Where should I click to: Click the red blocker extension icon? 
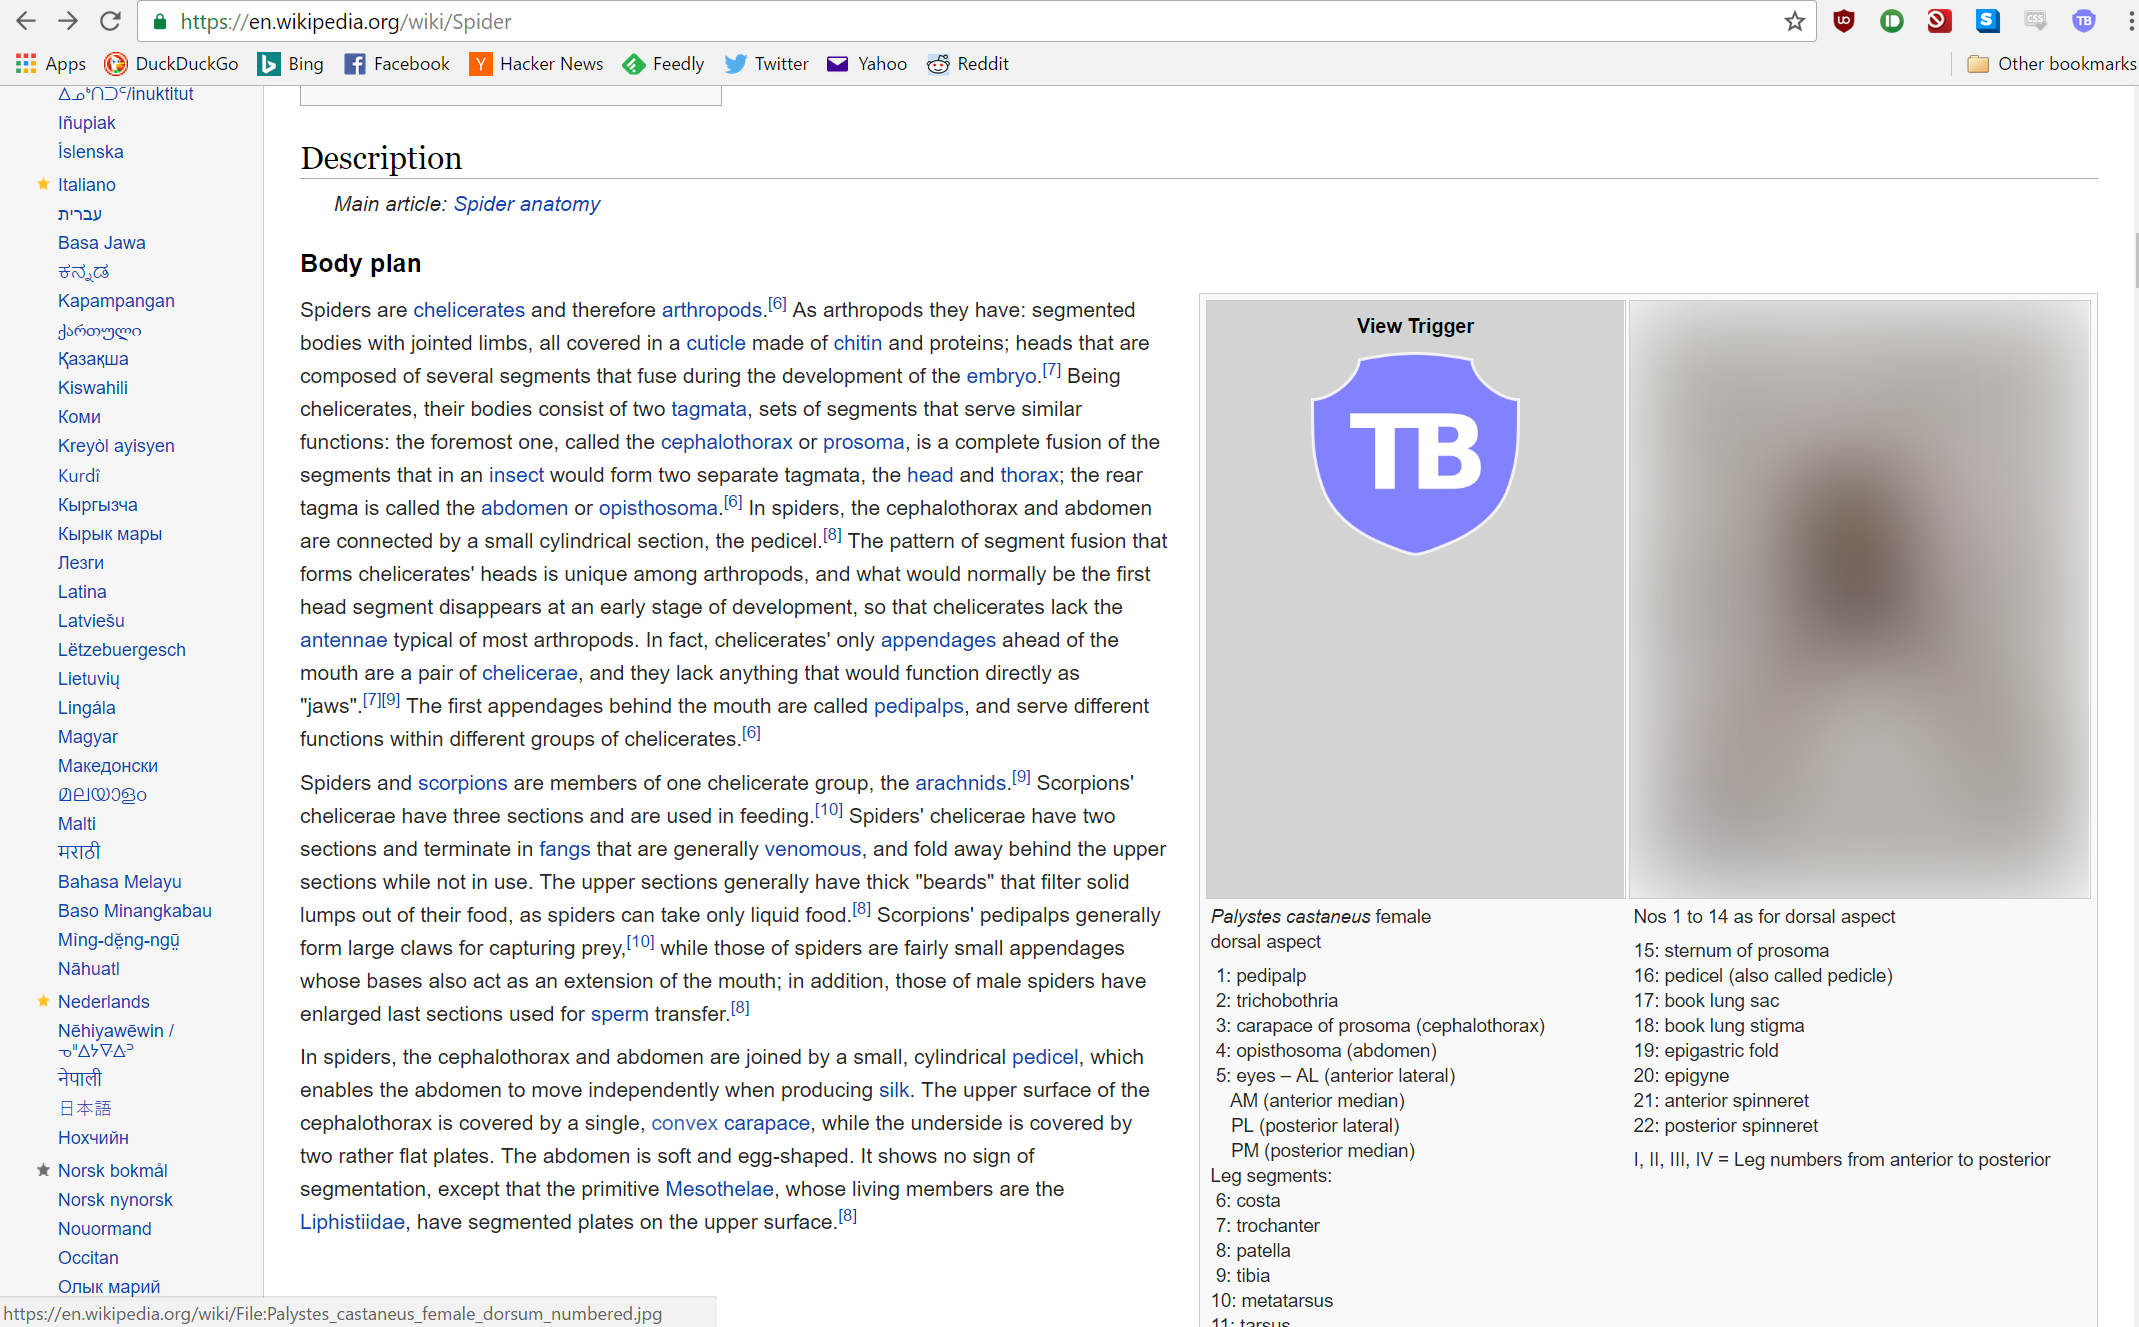point(1939,21)
